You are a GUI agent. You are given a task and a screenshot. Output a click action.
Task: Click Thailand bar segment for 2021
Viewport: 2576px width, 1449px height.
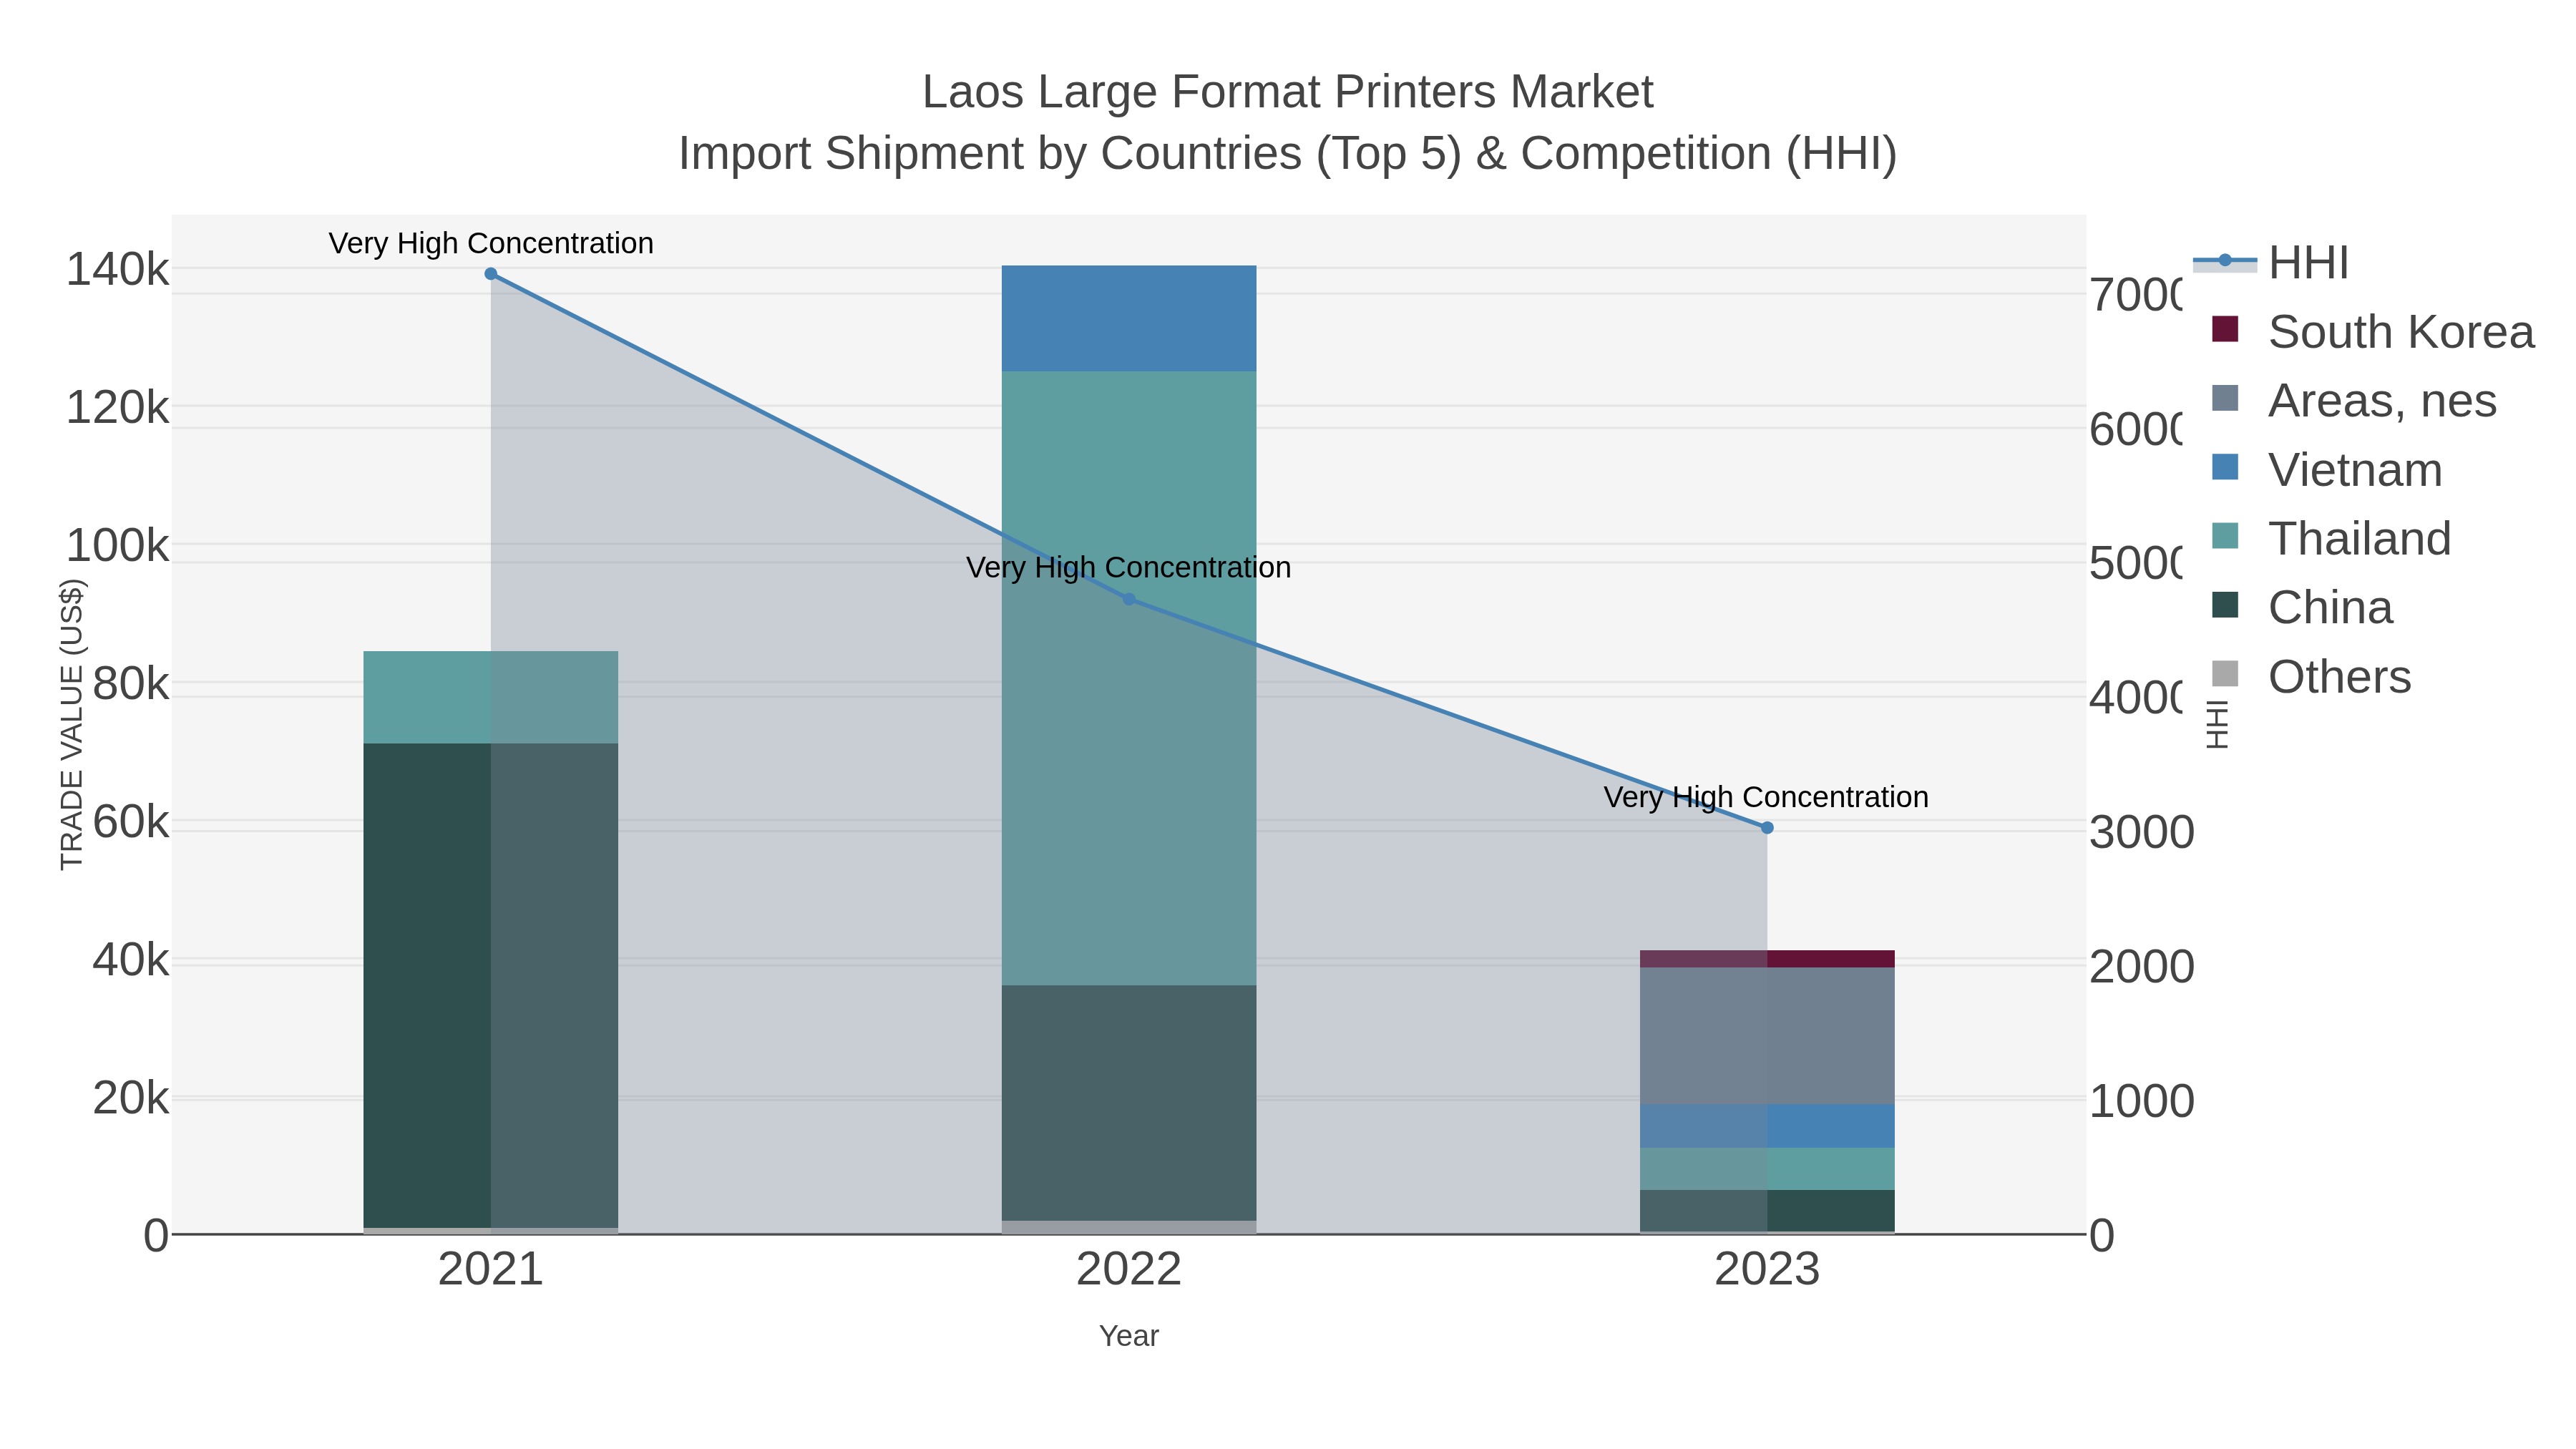(491, 697)
